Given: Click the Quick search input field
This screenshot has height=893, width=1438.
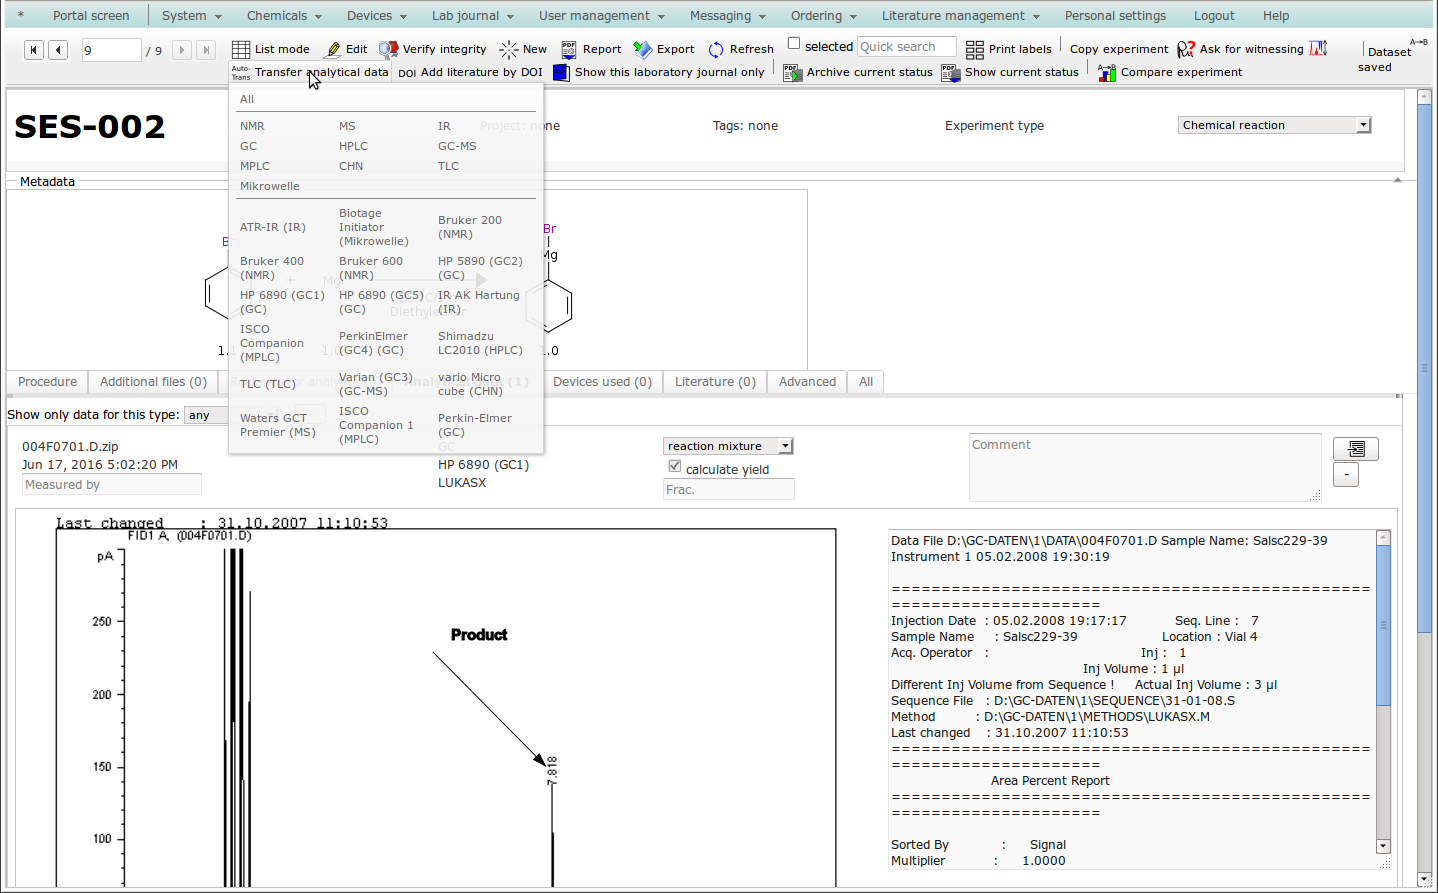Looking at the screenshot, I should click(x=906, y=47).
